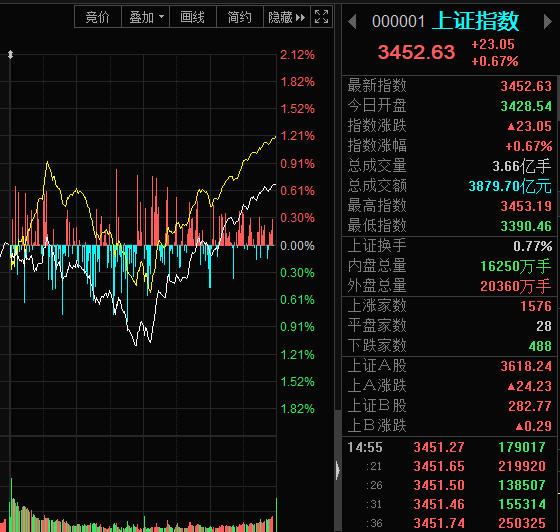
Task: Click the 上证B股 value 282.77
Action: [x=530, y=406]
